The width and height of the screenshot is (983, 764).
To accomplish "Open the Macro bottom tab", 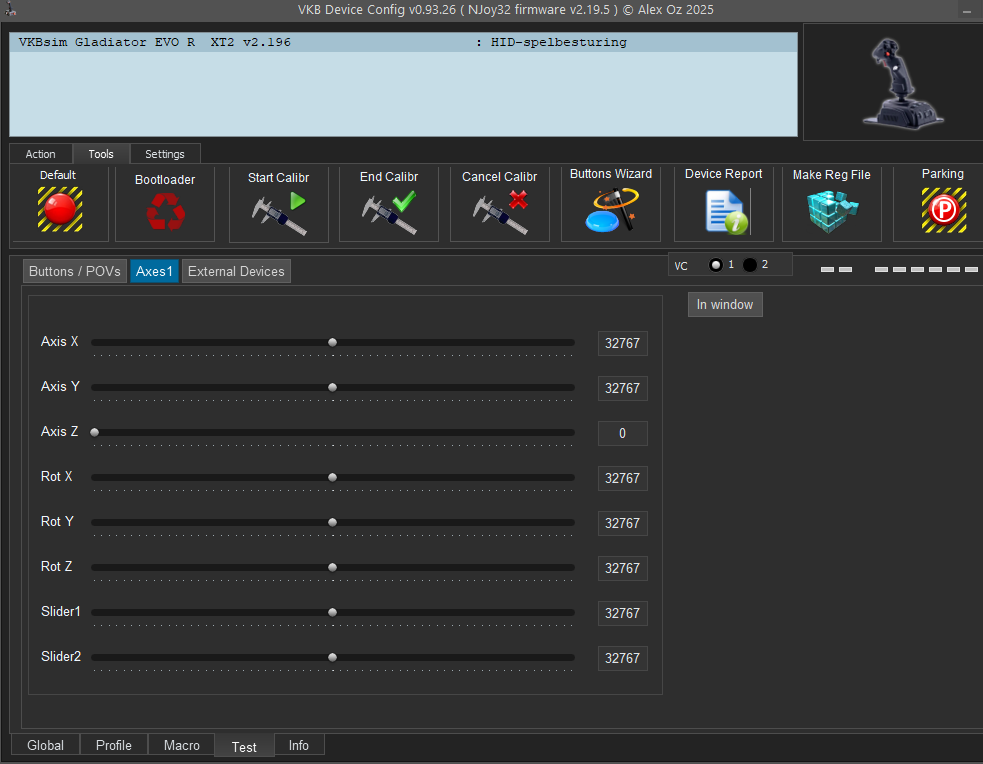I will tap(181, 745).
